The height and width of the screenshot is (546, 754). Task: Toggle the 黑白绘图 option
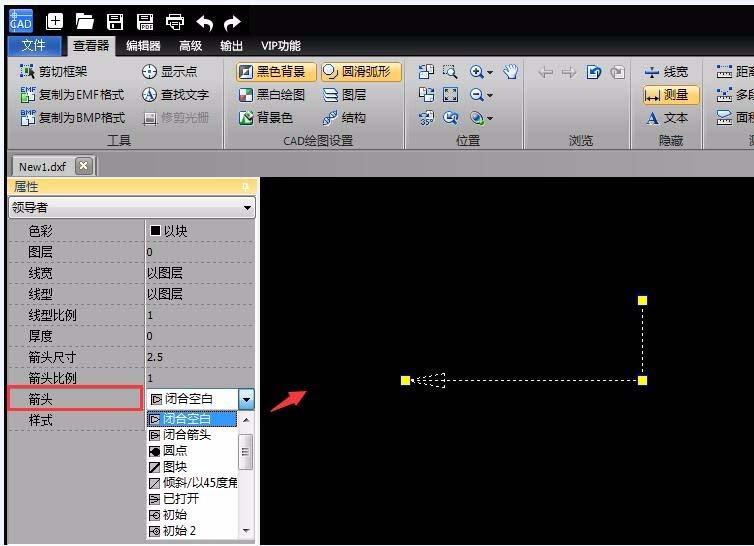(272, 95)
